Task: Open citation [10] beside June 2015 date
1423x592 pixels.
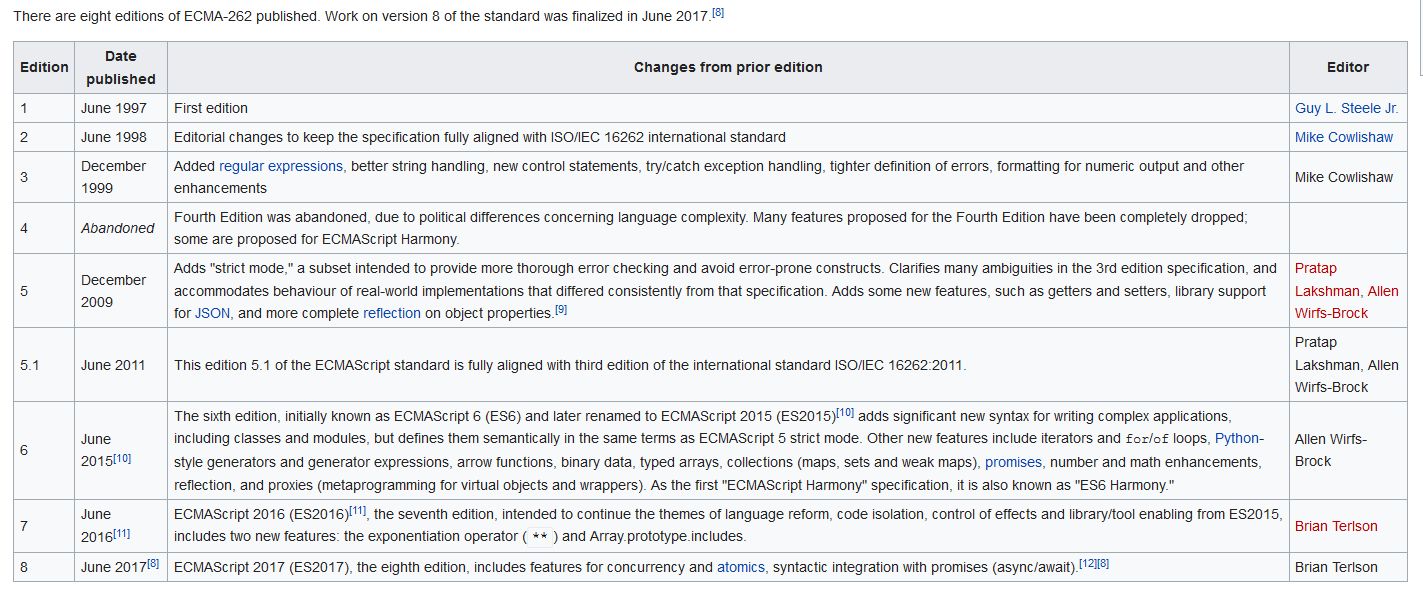Action: pos(122,458)
